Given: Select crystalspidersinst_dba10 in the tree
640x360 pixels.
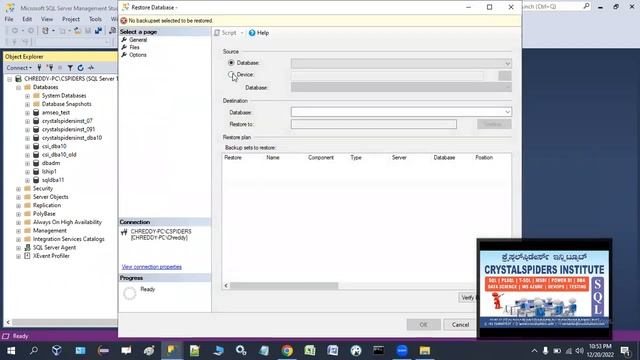Looking at the screenshot, I should pos(72,138).
